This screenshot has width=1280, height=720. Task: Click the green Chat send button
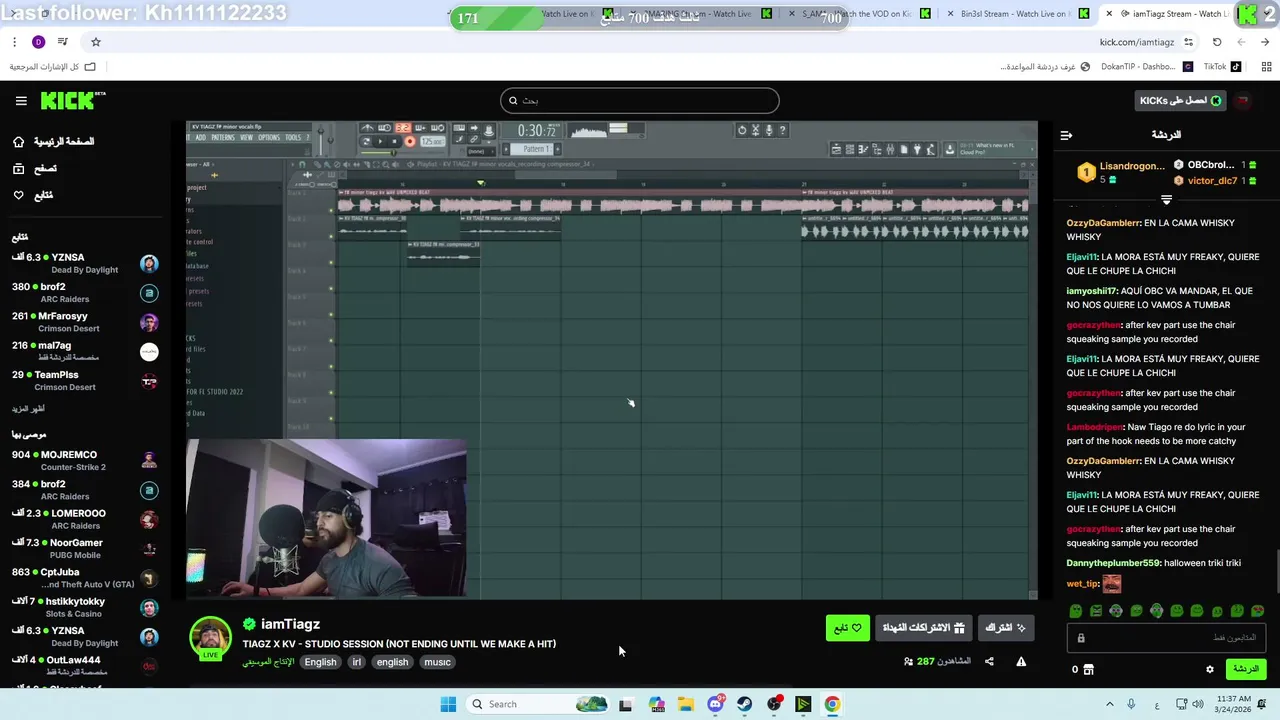(1245, 669)
